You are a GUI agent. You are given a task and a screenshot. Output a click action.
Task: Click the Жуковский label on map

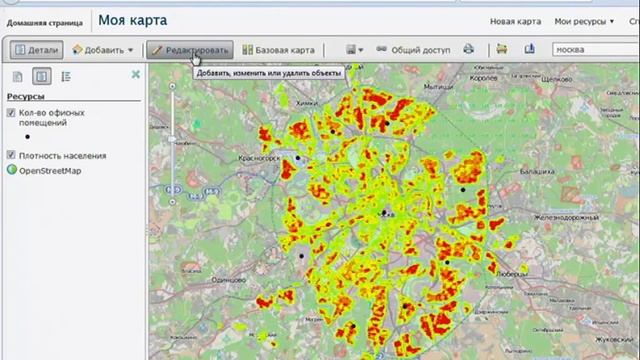click(614, 340)
